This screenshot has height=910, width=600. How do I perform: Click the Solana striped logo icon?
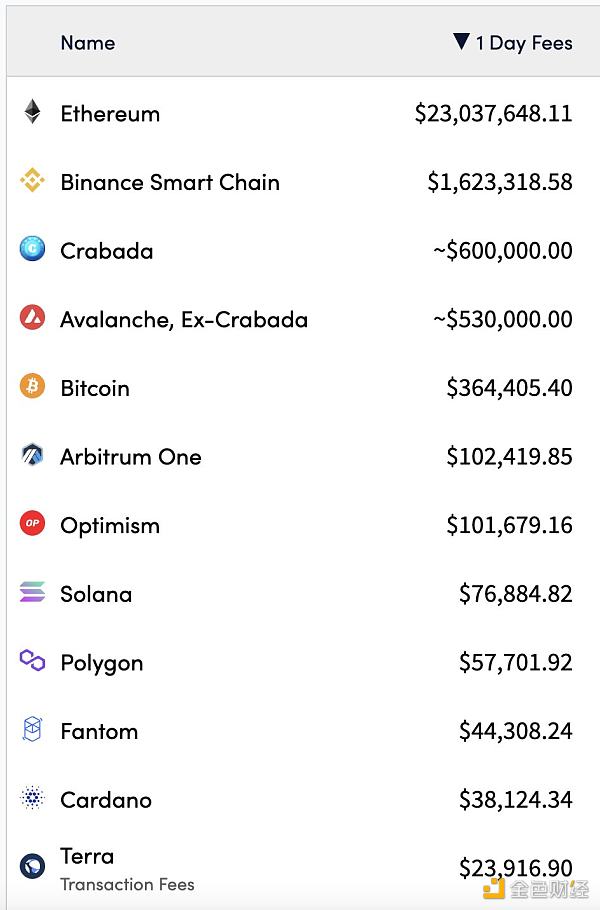33,593
